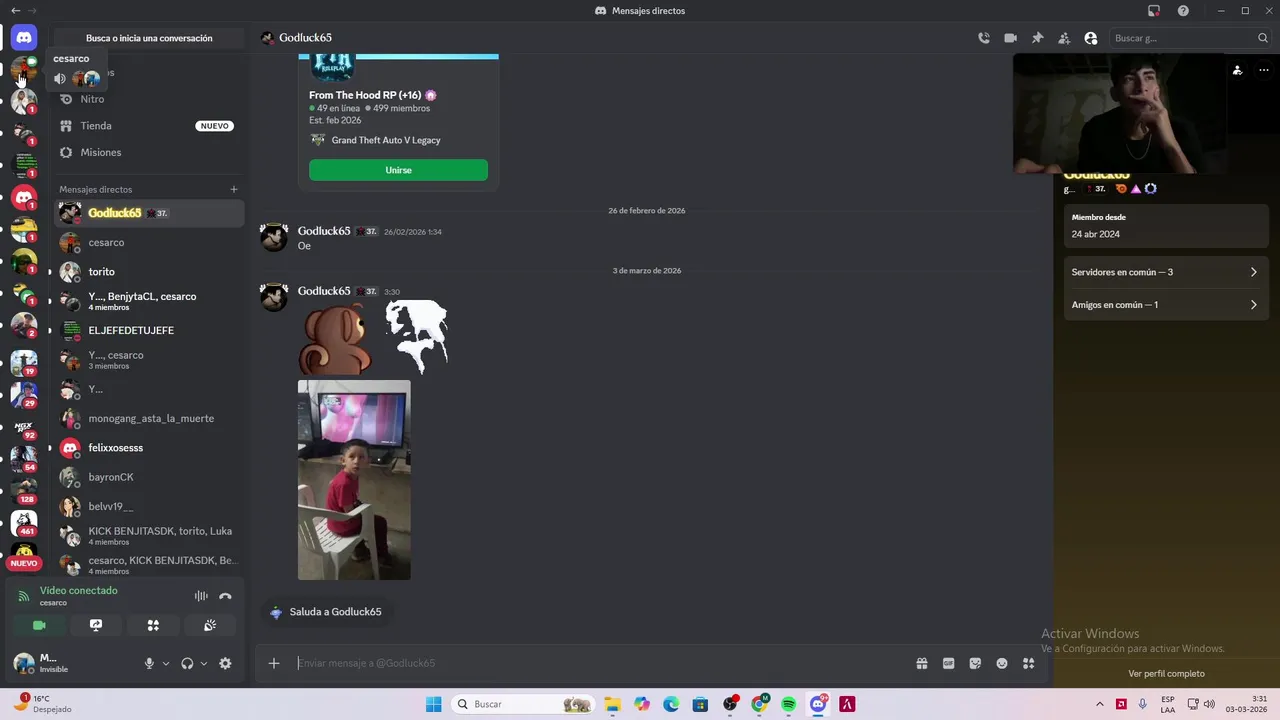The image size is (1280, 720).
Task: Open the torito direct message
Action: pyautogui.click(x=149, y=272)
